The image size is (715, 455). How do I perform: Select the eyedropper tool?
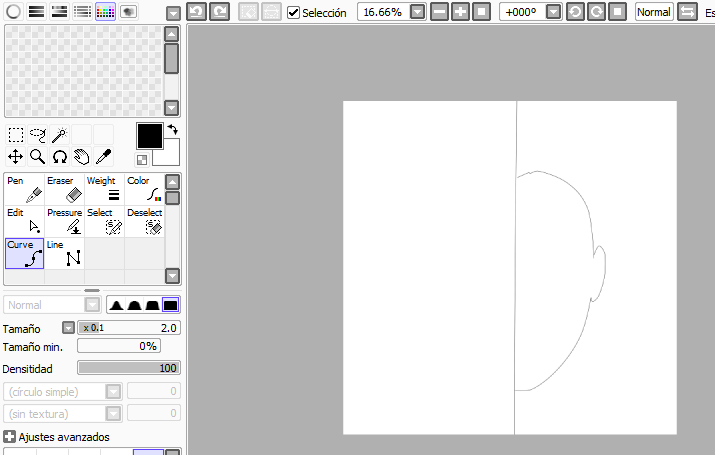point(104,156)
